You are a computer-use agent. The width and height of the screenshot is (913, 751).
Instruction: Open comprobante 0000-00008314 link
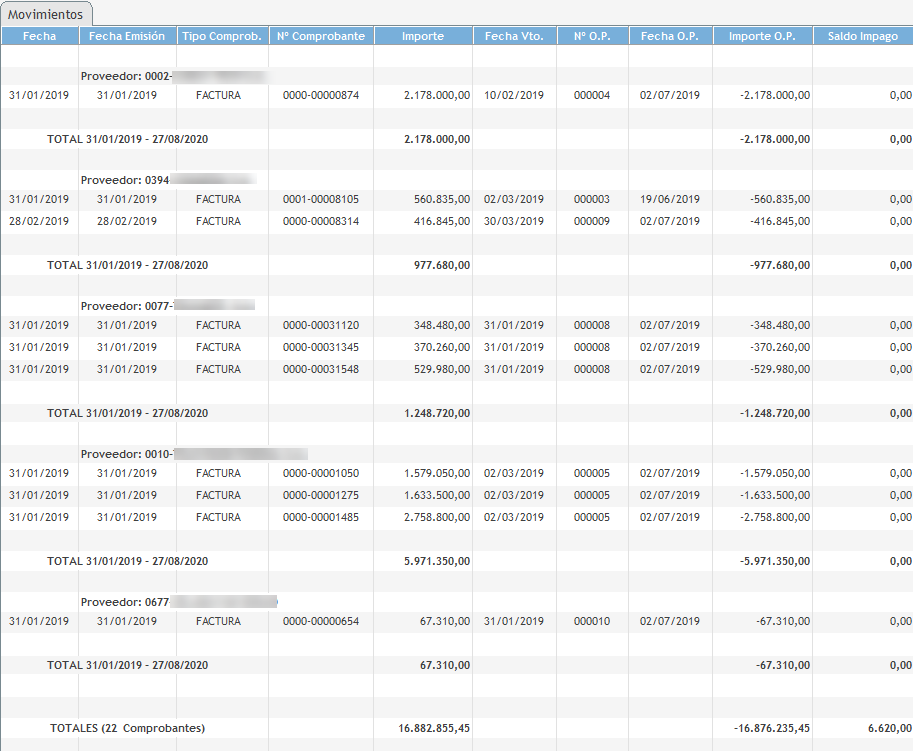(320, 222)
